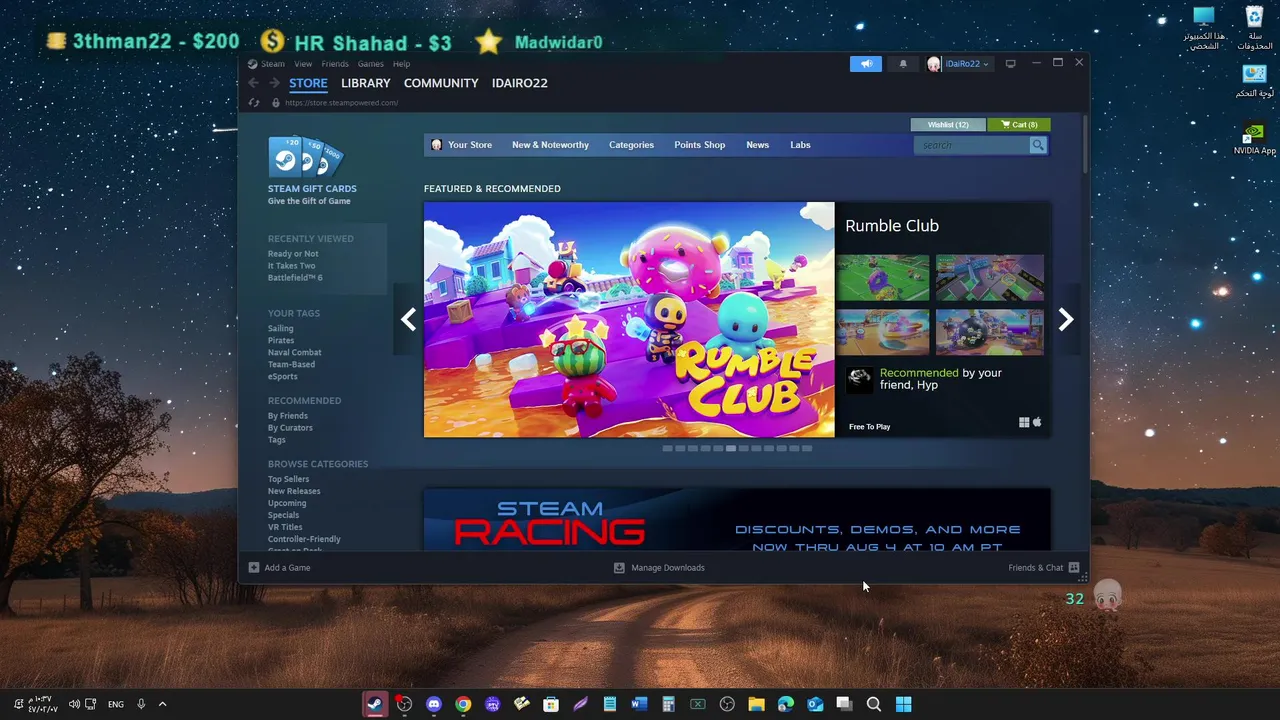
Task: Open Labs in store nav
Action: 800,145
